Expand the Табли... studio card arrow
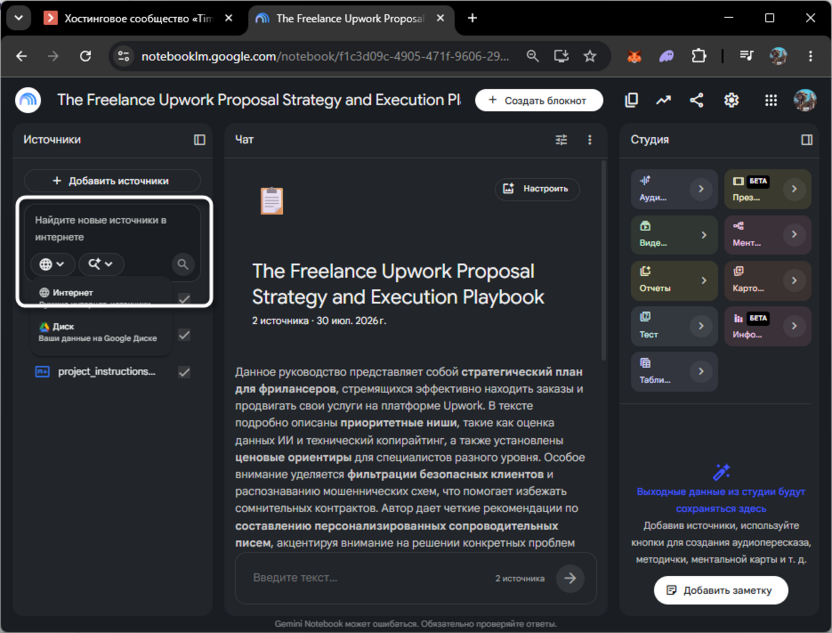 [x=701, y=371]
